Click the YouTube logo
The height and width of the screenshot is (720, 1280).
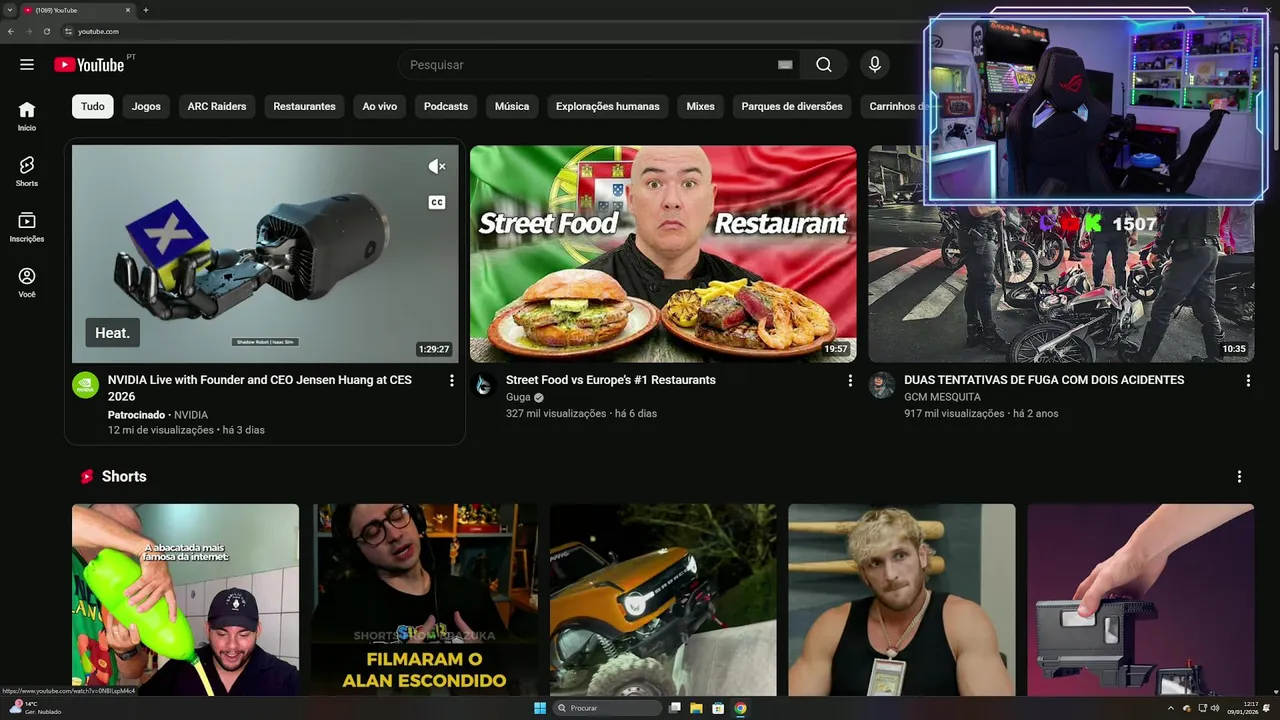click(89, 65)
